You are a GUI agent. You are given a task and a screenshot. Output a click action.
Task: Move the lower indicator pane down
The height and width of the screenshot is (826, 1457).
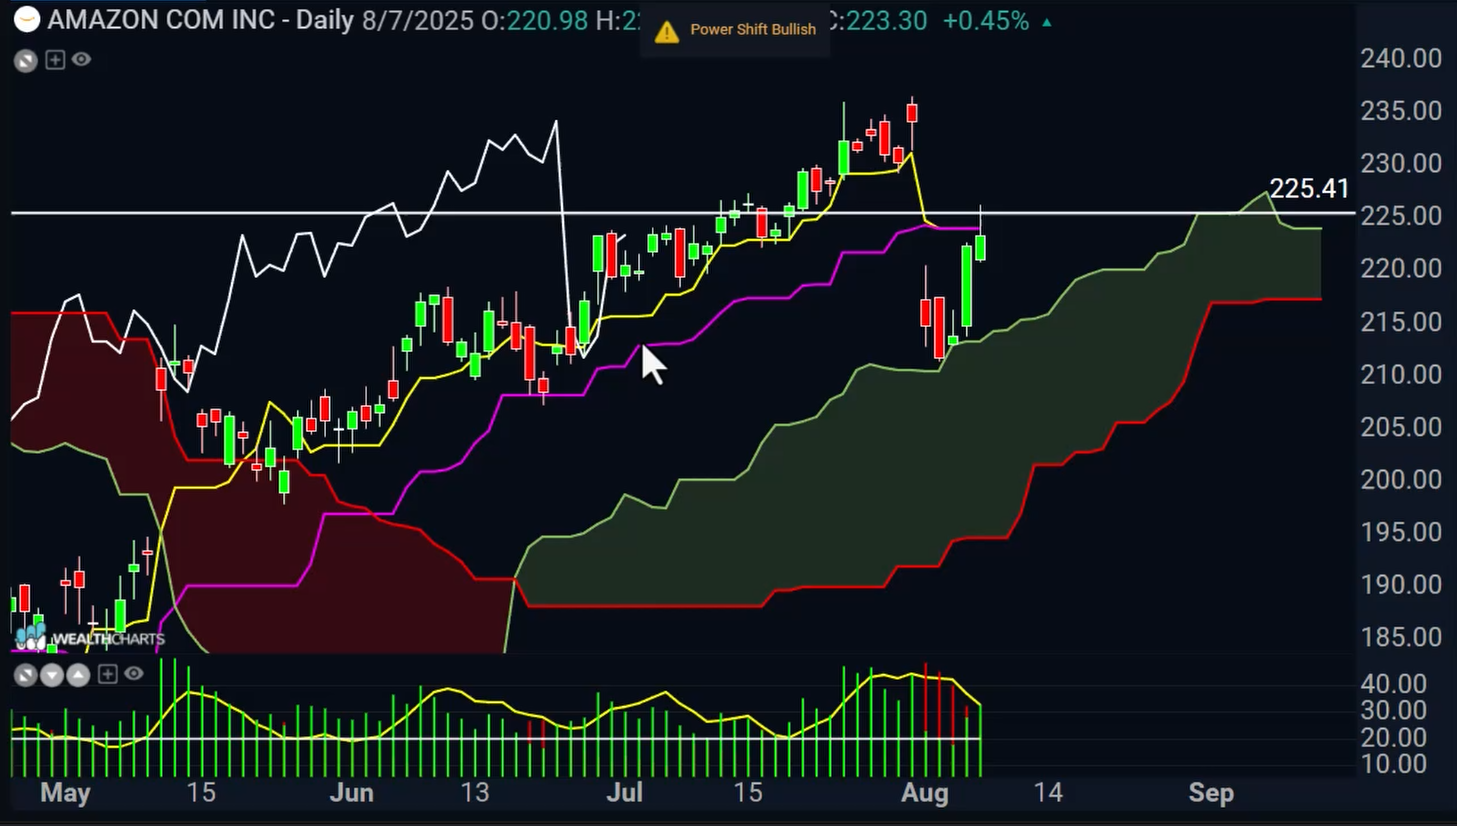(52, 675)
